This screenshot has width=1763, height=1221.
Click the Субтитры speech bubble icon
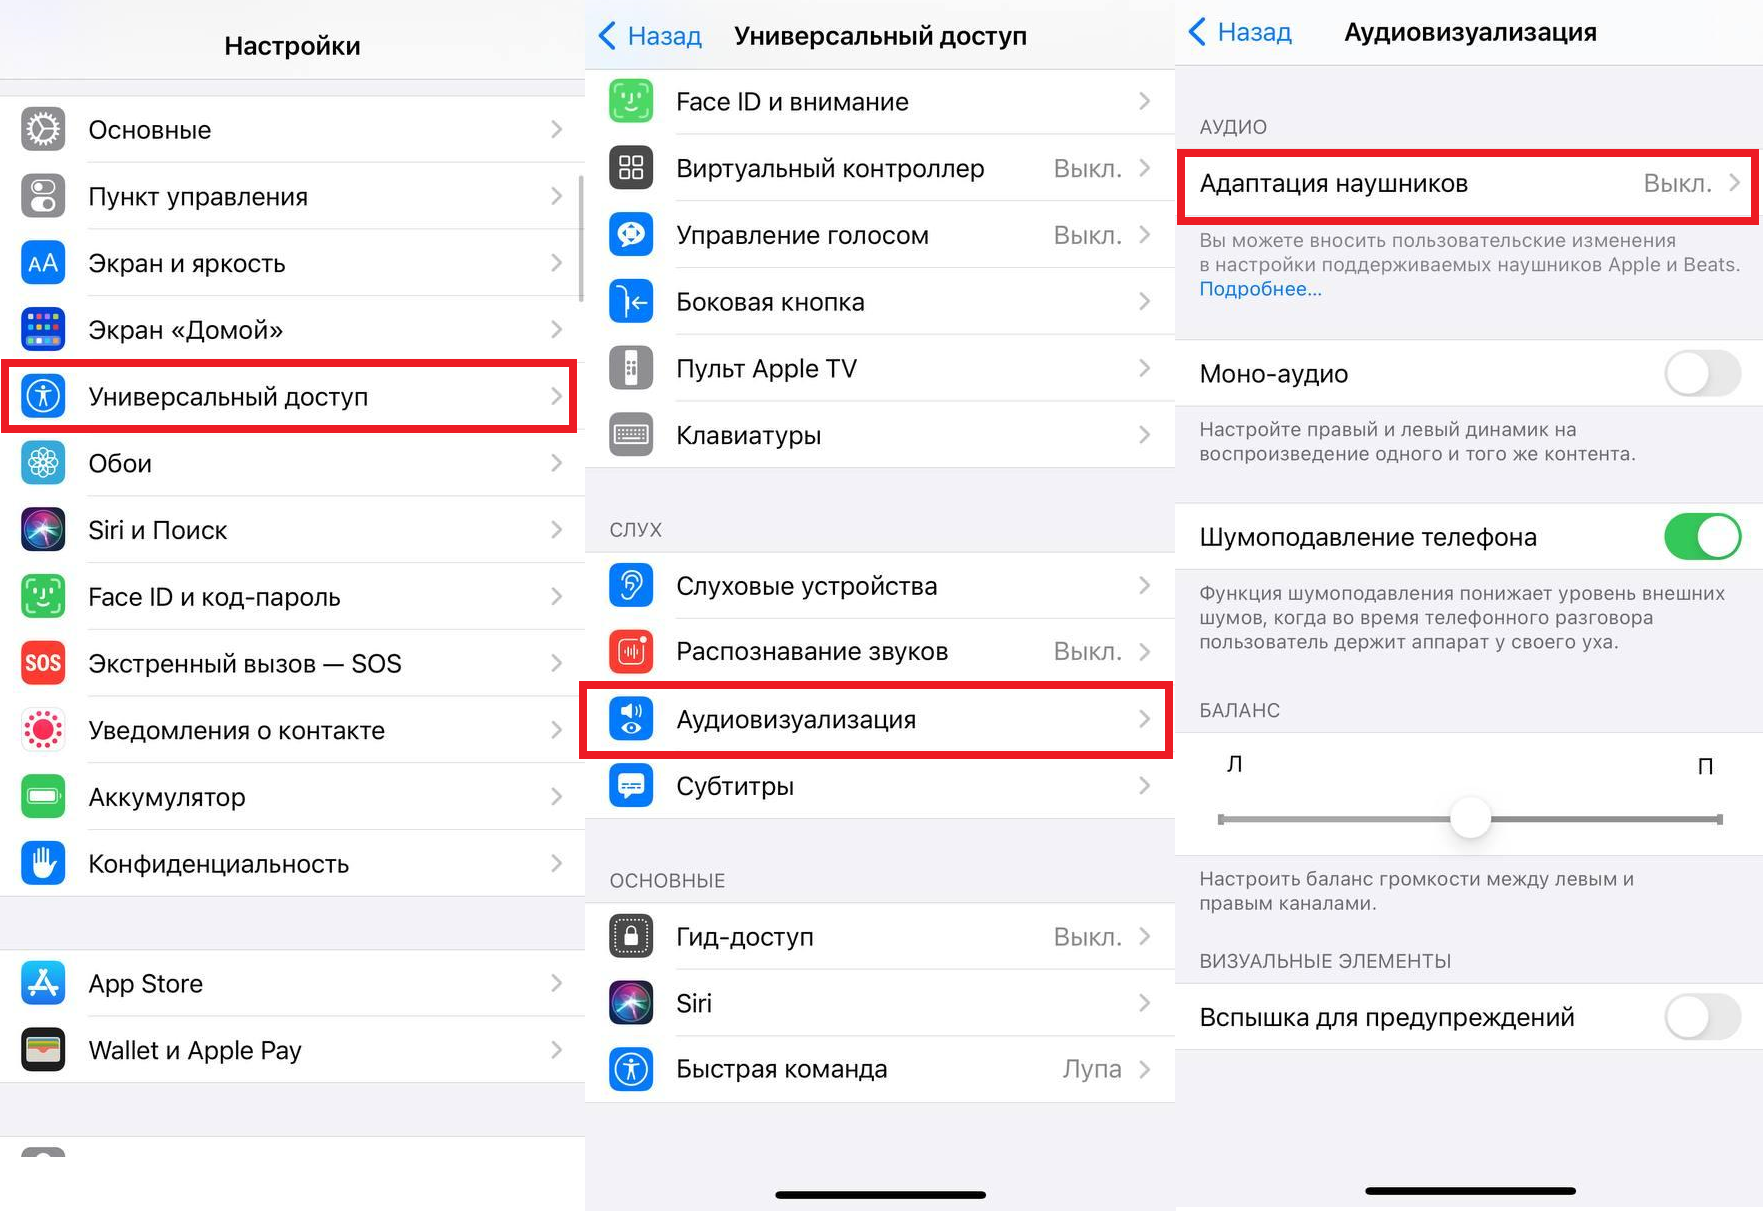631,786
